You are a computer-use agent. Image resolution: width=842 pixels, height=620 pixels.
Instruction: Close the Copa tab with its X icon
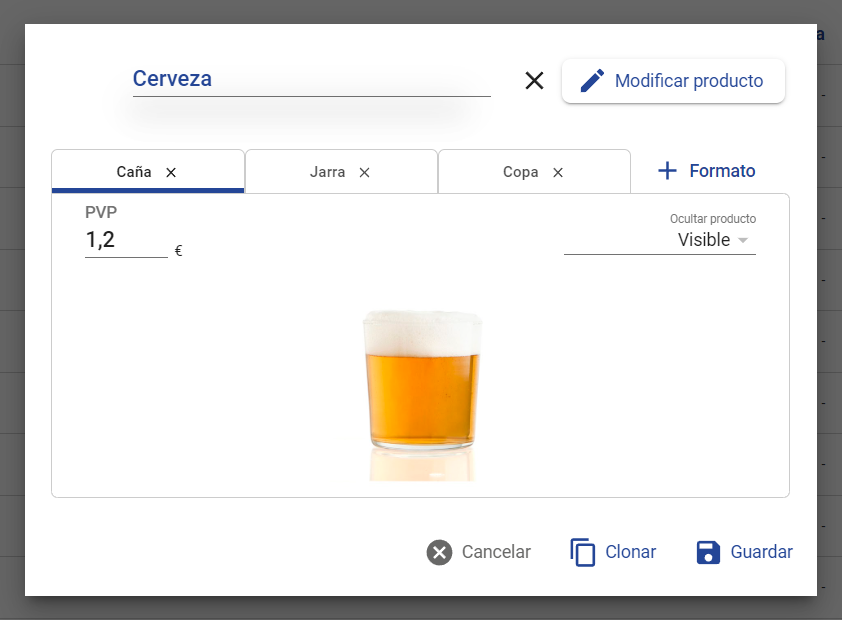(x=558, y=172)
